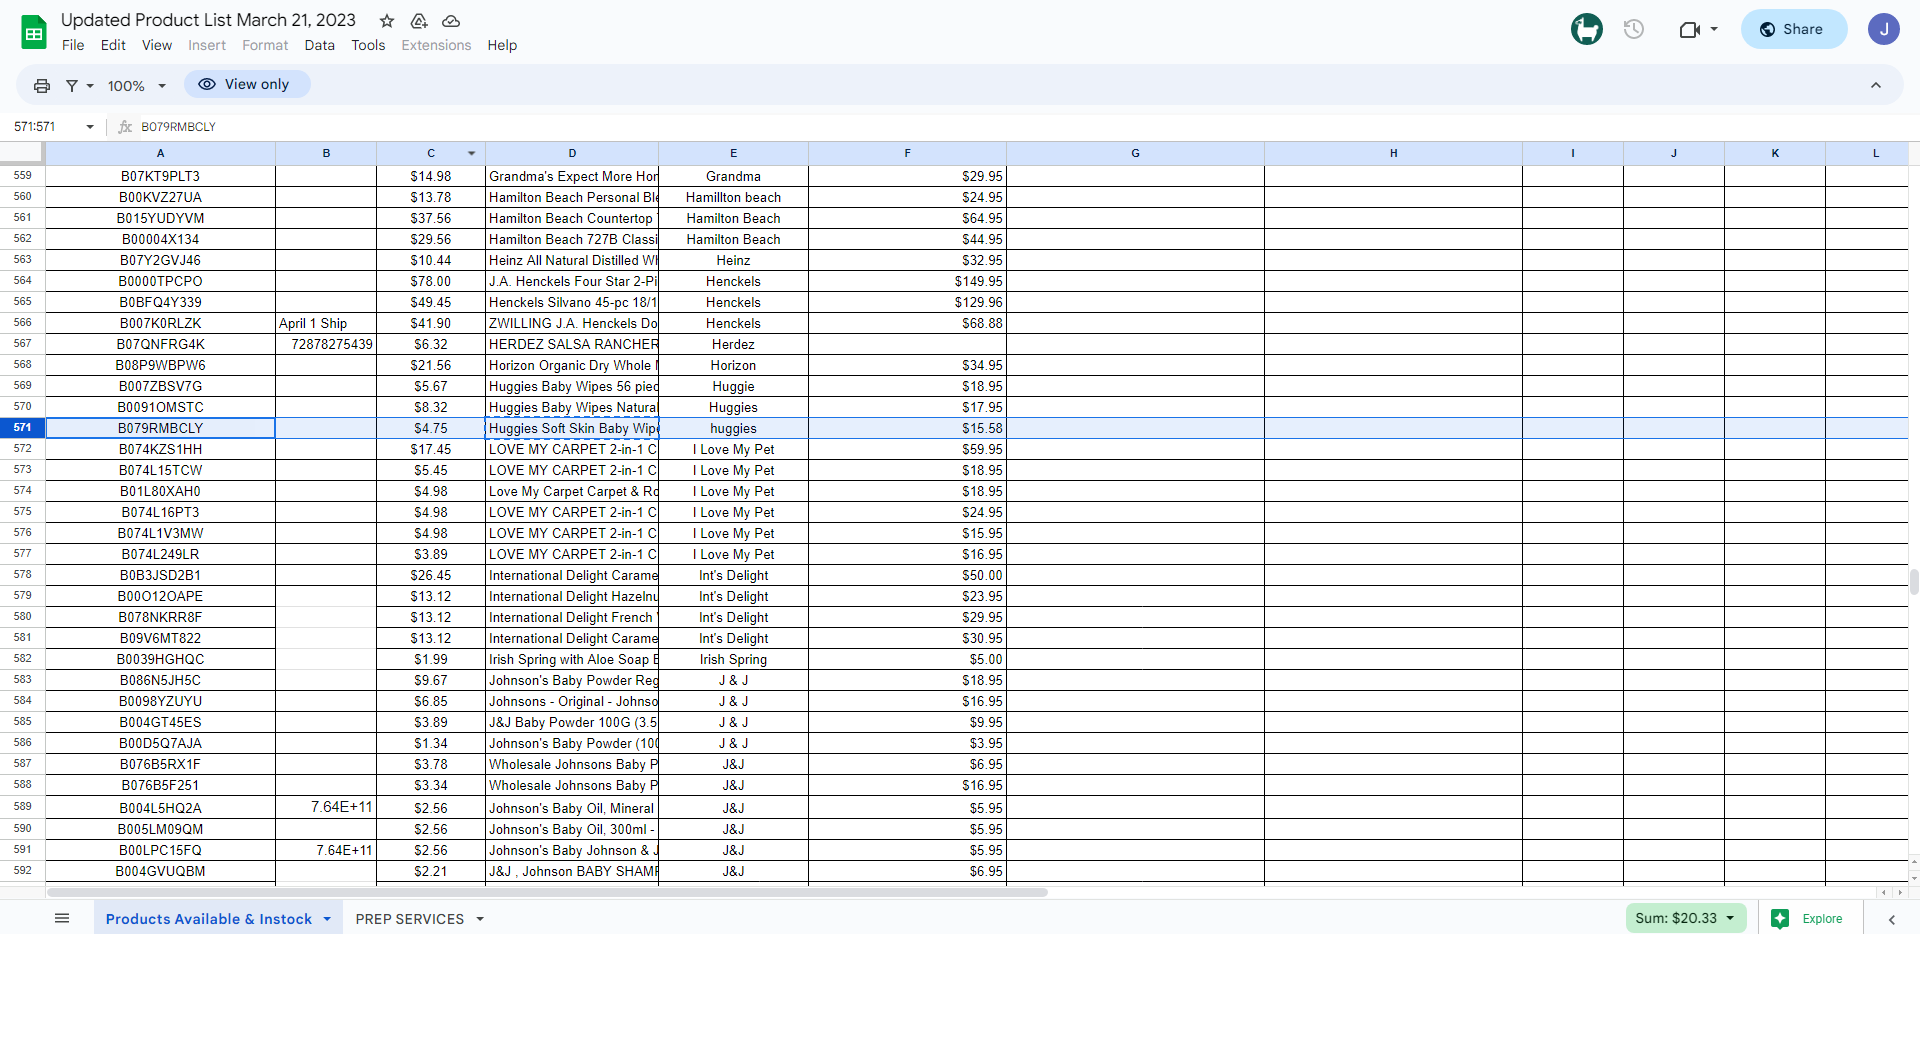Image resolution: width=1922 pixels, height=1042 pixels.
Task: Open the Help menu
Action: (502, 46)
